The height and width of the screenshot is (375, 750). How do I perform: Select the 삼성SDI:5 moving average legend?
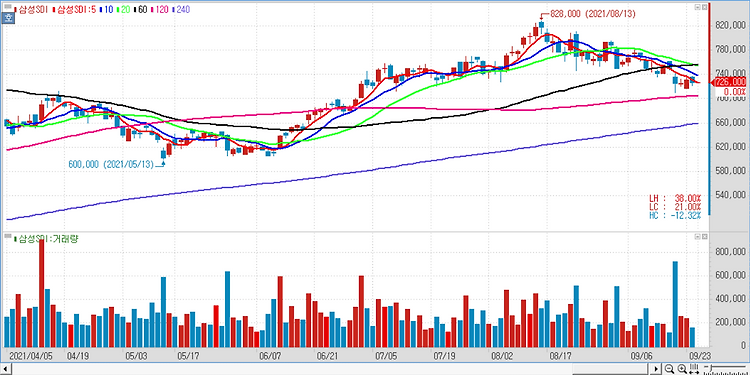pos(74,9)
